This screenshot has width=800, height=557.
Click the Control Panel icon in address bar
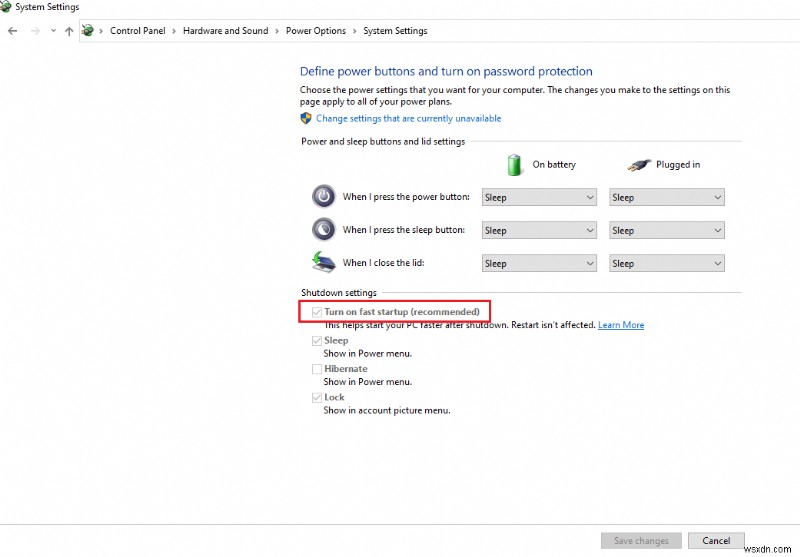(88, 31)
